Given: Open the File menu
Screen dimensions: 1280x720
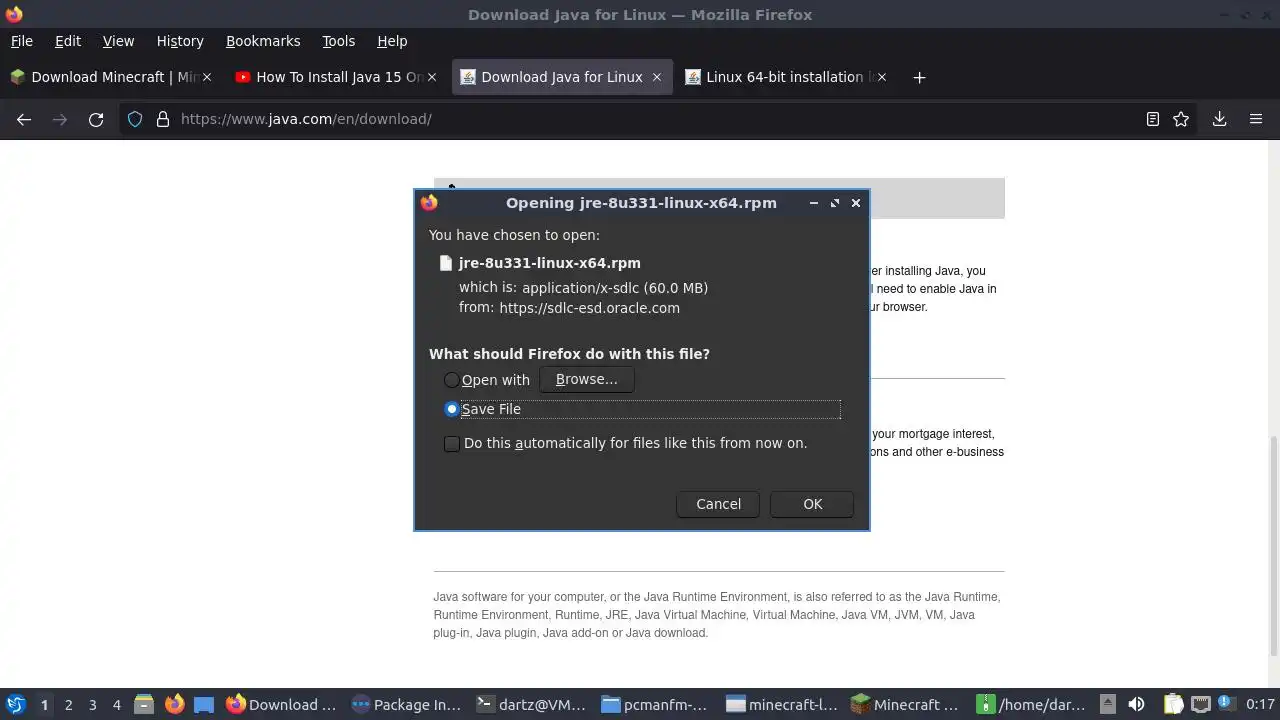Looking at the screenshot, I should (22, 41).
